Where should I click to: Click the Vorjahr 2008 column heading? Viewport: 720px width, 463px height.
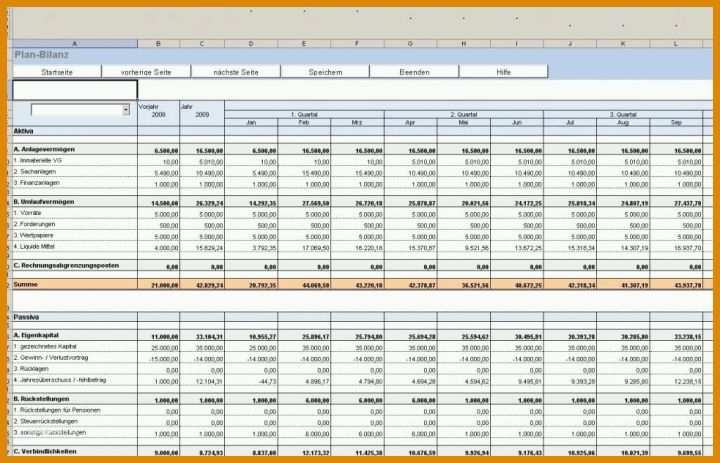[x=158, y=111]
